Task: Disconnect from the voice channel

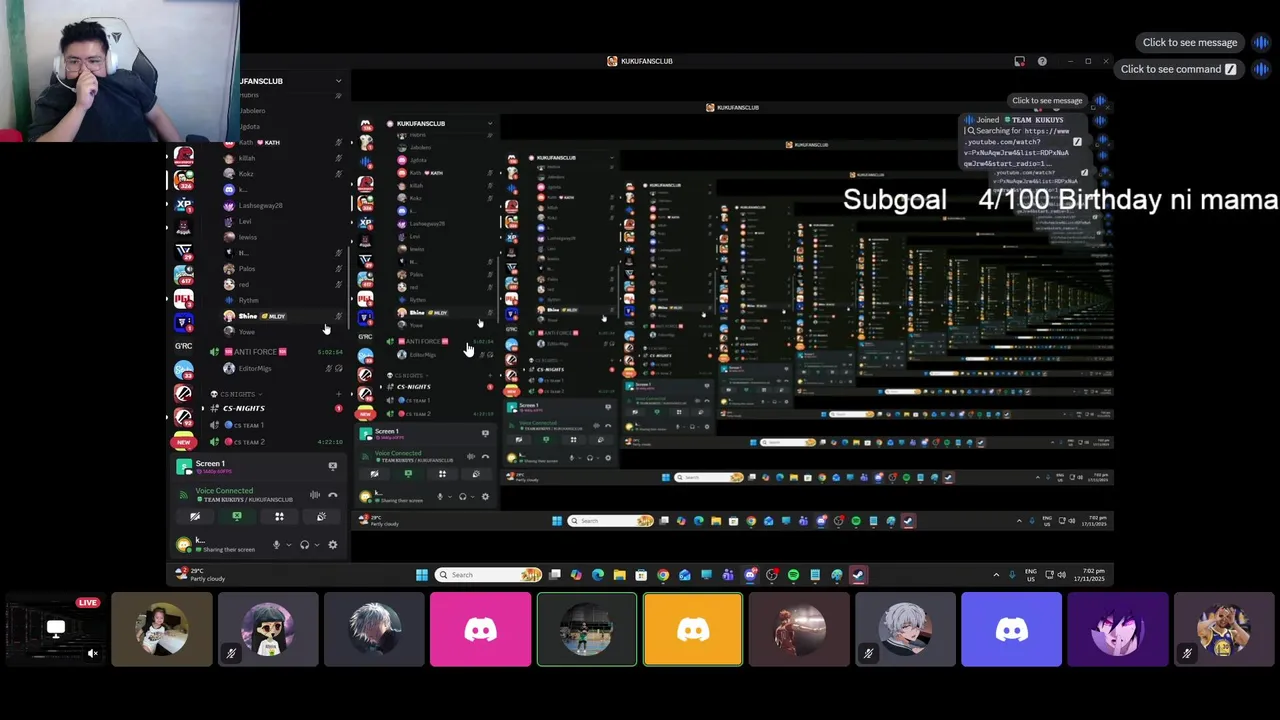Action: click(x=333, y=494)
